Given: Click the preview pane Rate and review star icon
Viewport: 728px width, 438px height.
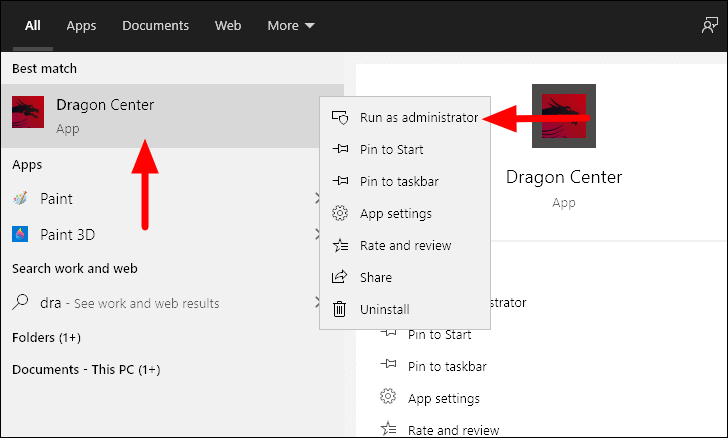Looking at the screenshot, I should (388, 428).
